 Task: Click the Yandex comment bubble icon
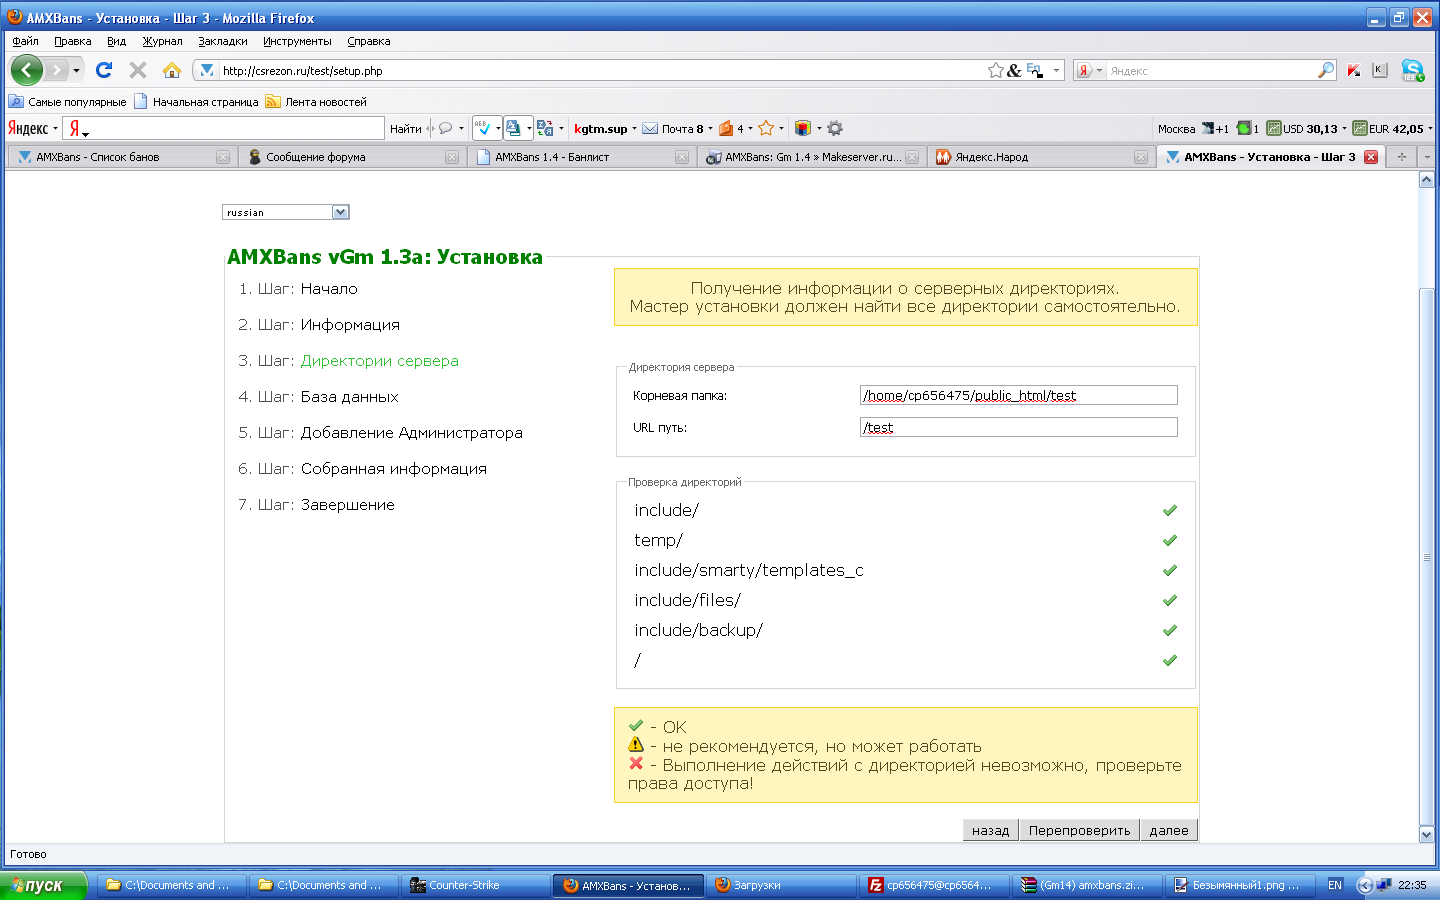click(445, 128)
